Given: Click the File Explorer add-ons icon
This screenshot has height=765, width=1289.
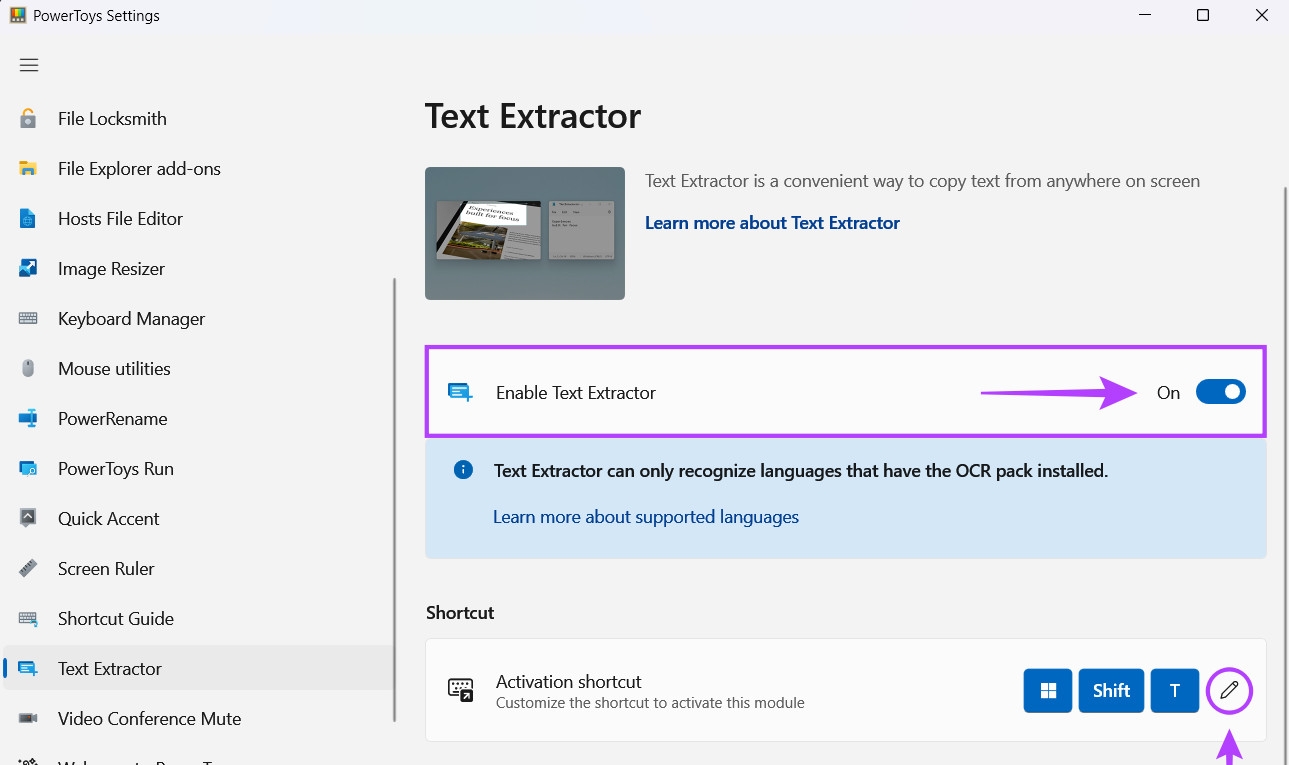Looking at the screenshot, I should pos(28,168).
